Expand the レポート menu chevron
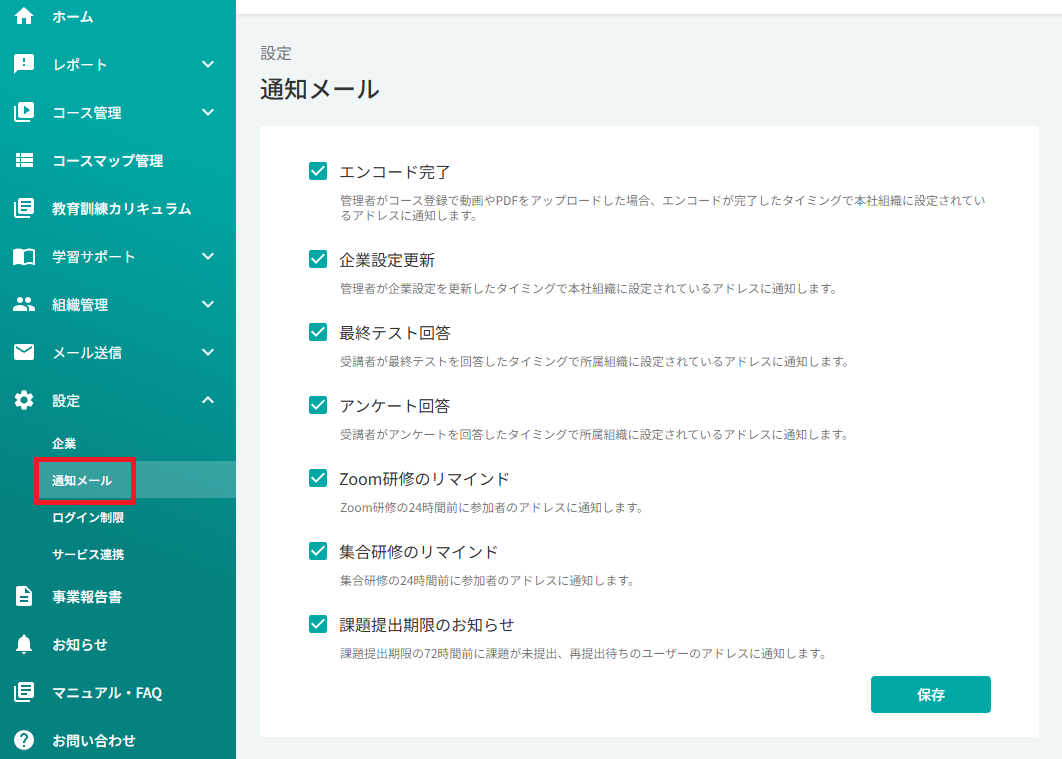Viewport: 1062px width, 759px height. 208,64
